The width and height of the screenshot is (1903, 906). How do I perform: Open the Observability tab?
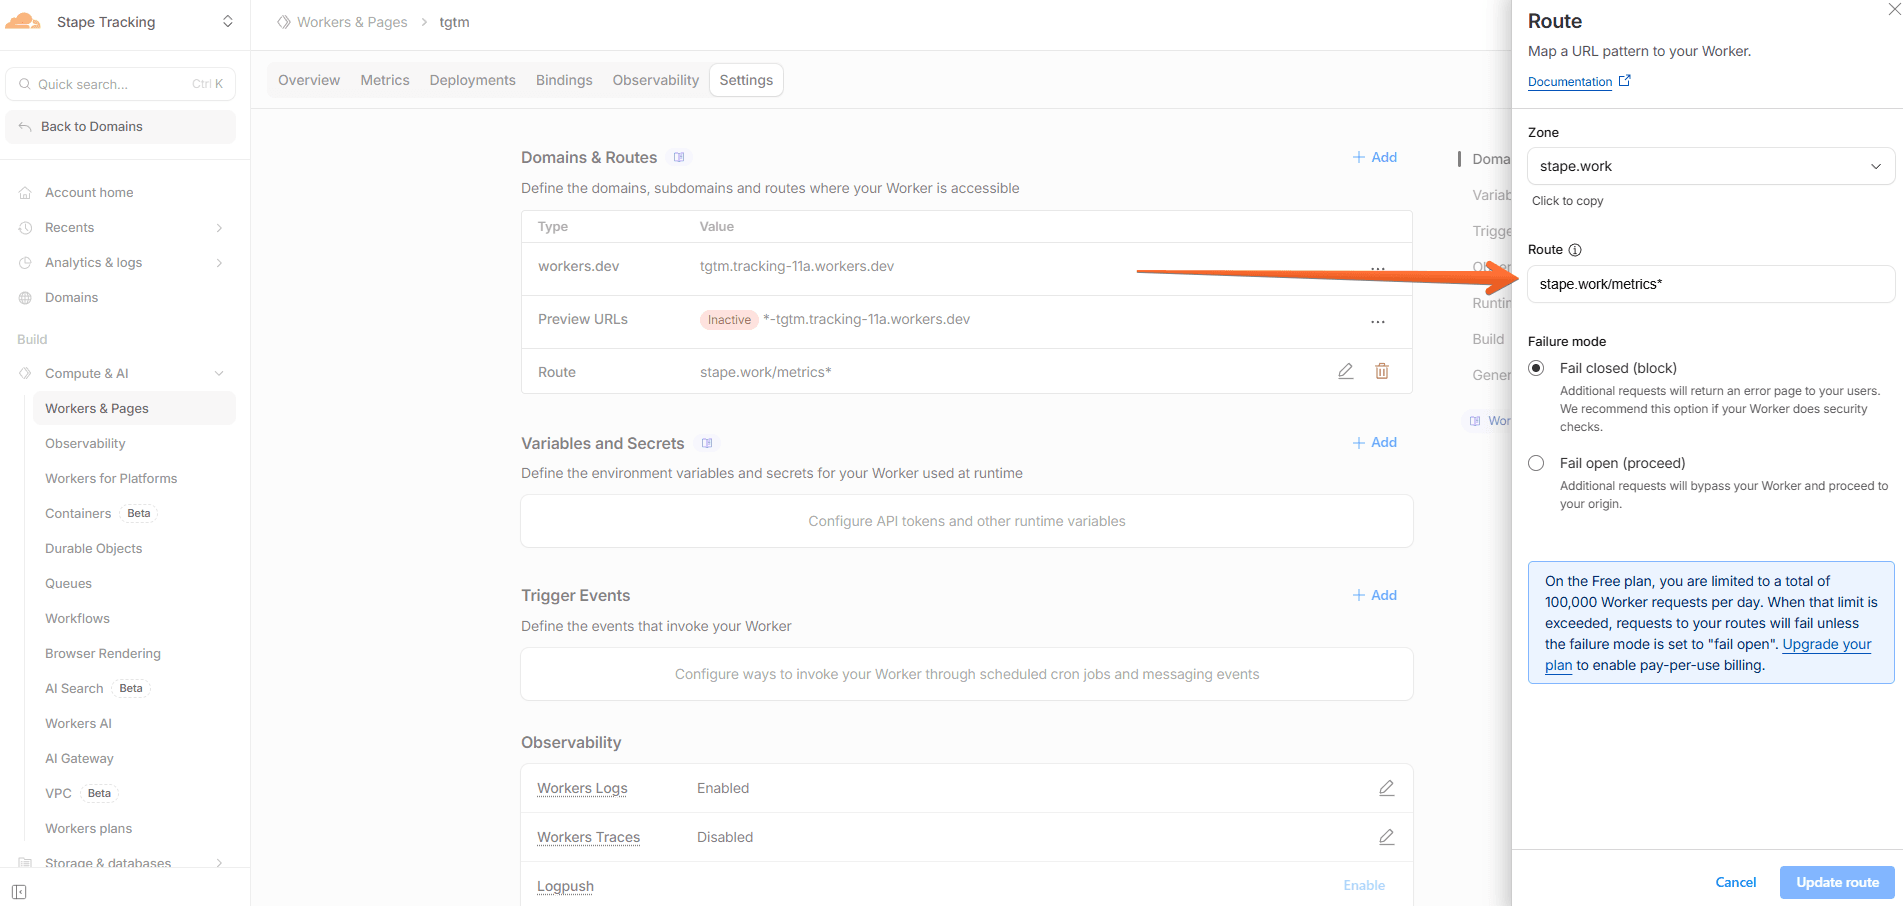[655, 80]
